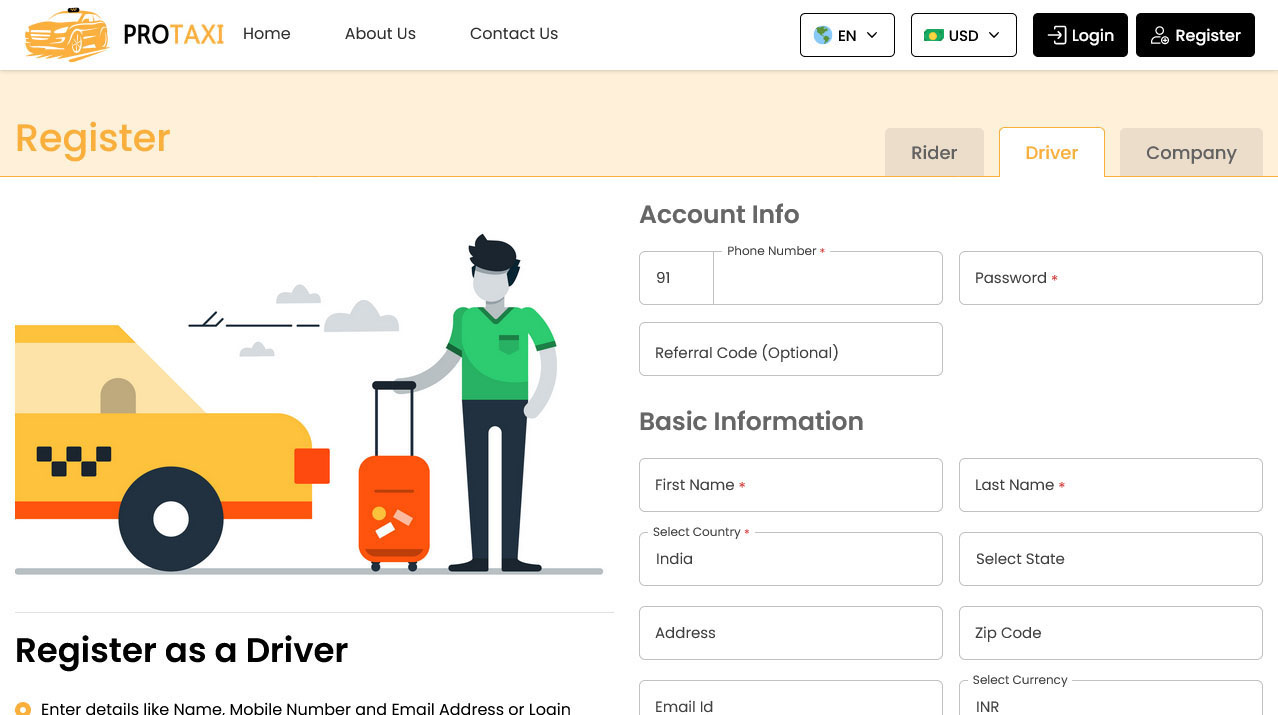1278x715 pixels.
Task: Open the Select State dropdown
Action: coord(1110,559)
